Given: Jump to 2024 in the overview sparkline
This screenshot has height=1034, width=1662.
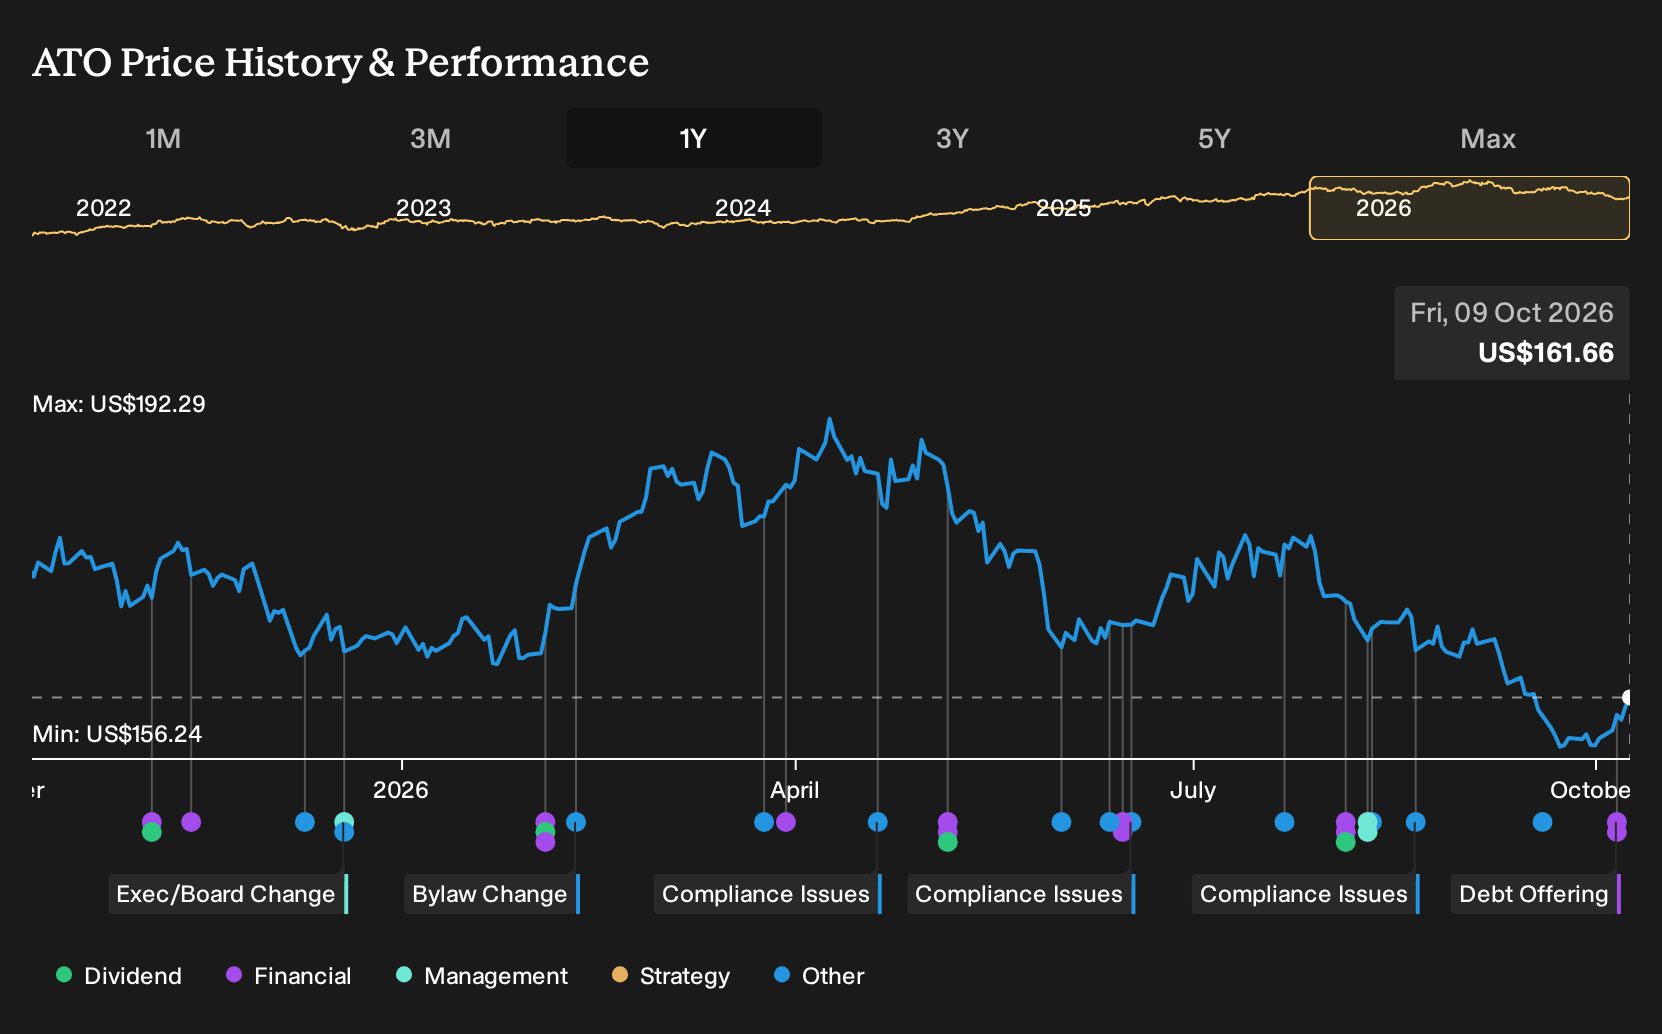Looking at the screenshot, I should pos(743,208).
